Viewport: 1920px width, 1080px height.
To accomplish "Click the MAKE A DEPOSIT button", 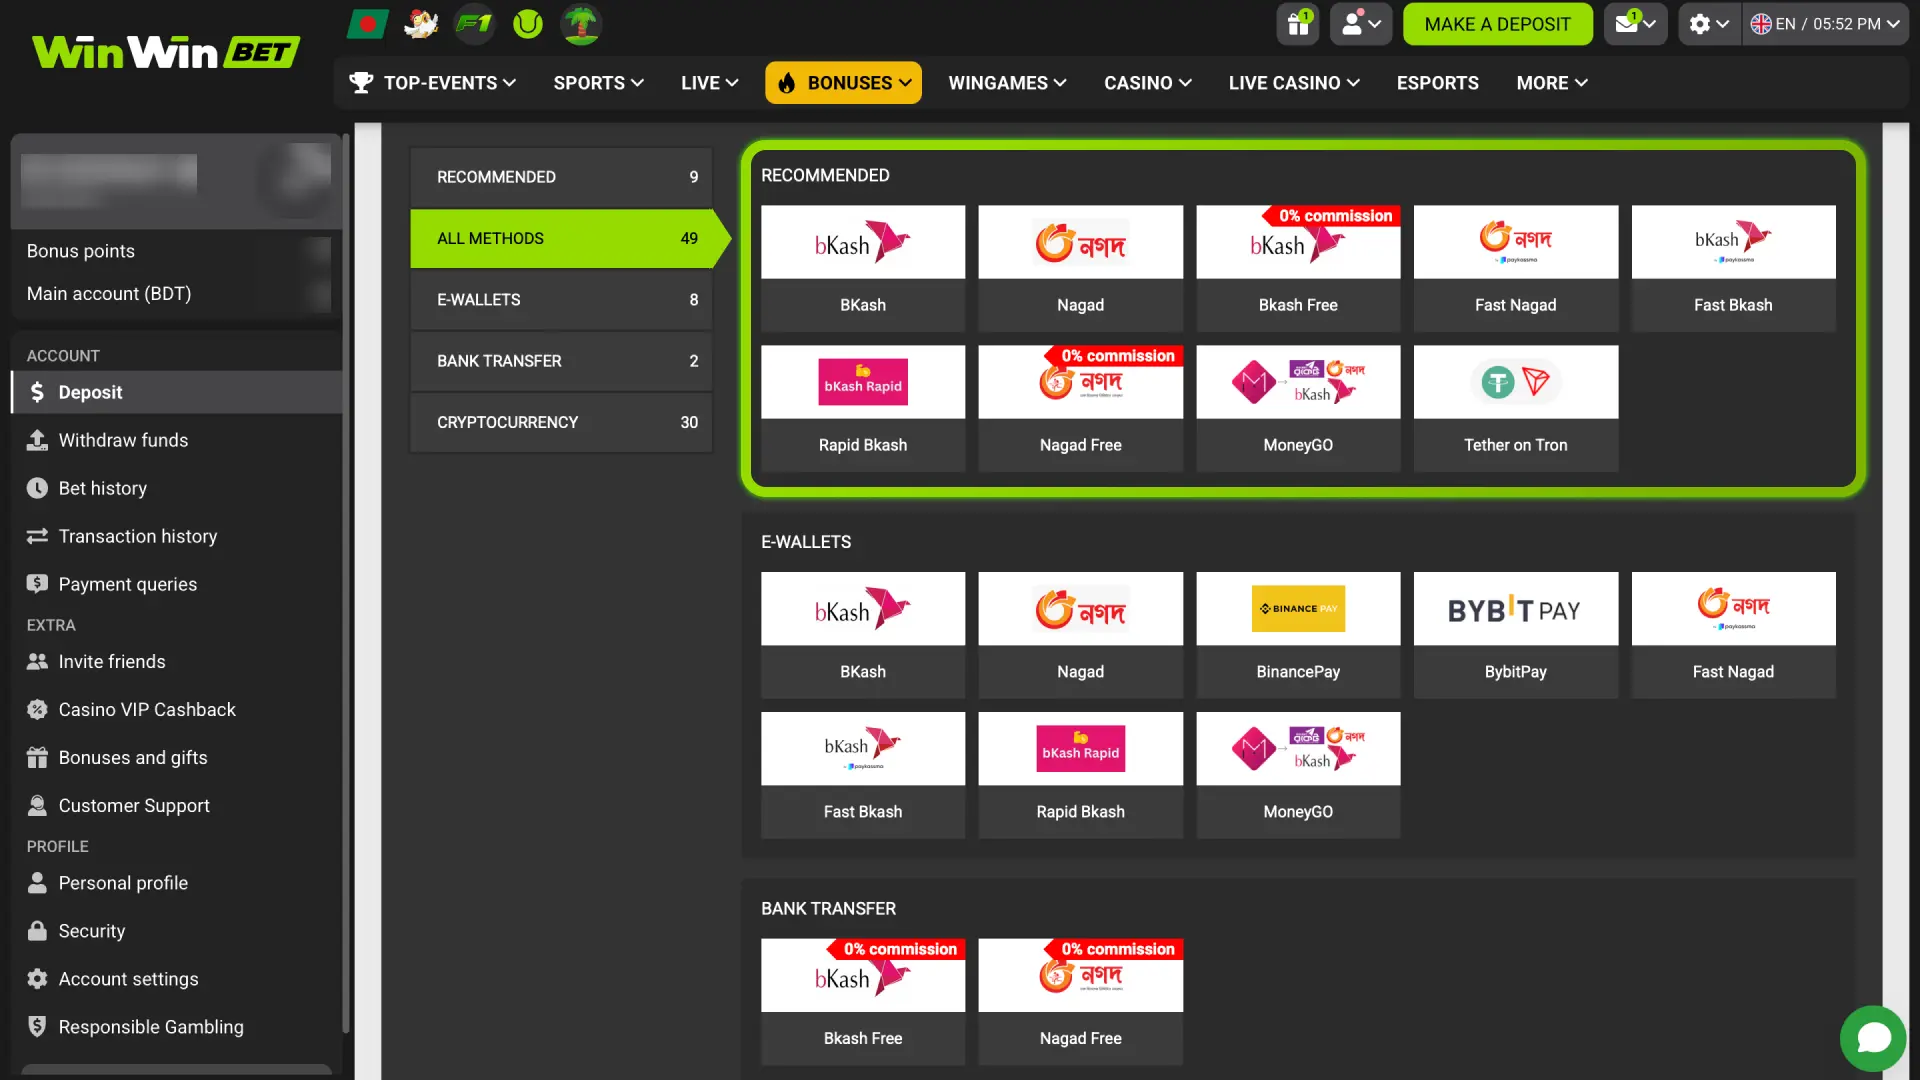I will point(1497,24).
